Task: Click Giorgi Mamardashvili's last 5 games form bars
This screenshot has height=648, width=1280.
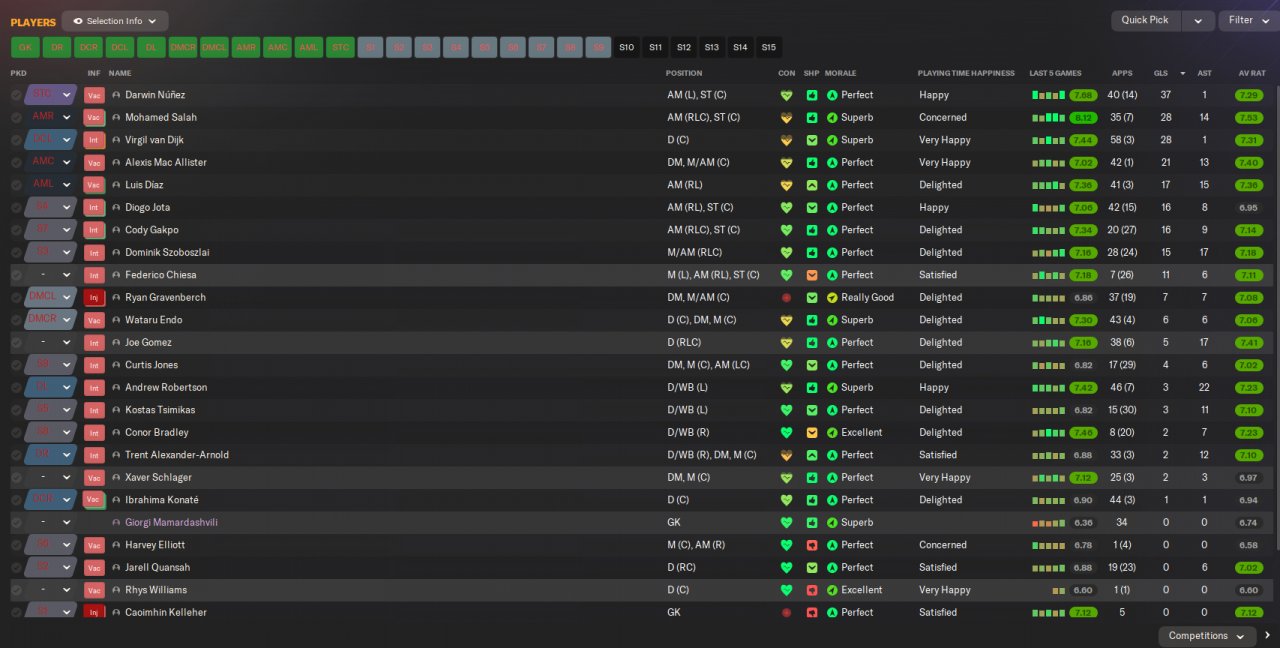Action: pyautogui.click(x=1047, y=522)
